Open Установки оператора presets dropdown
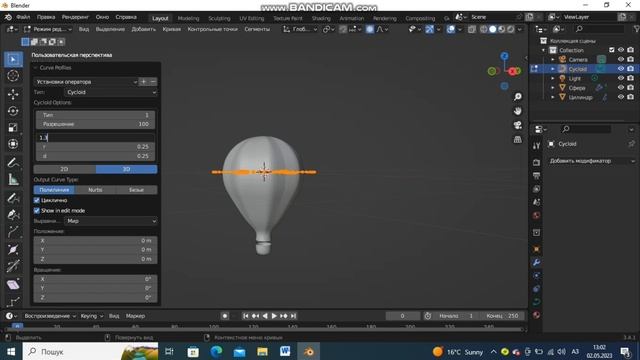 tap(86, 82)
